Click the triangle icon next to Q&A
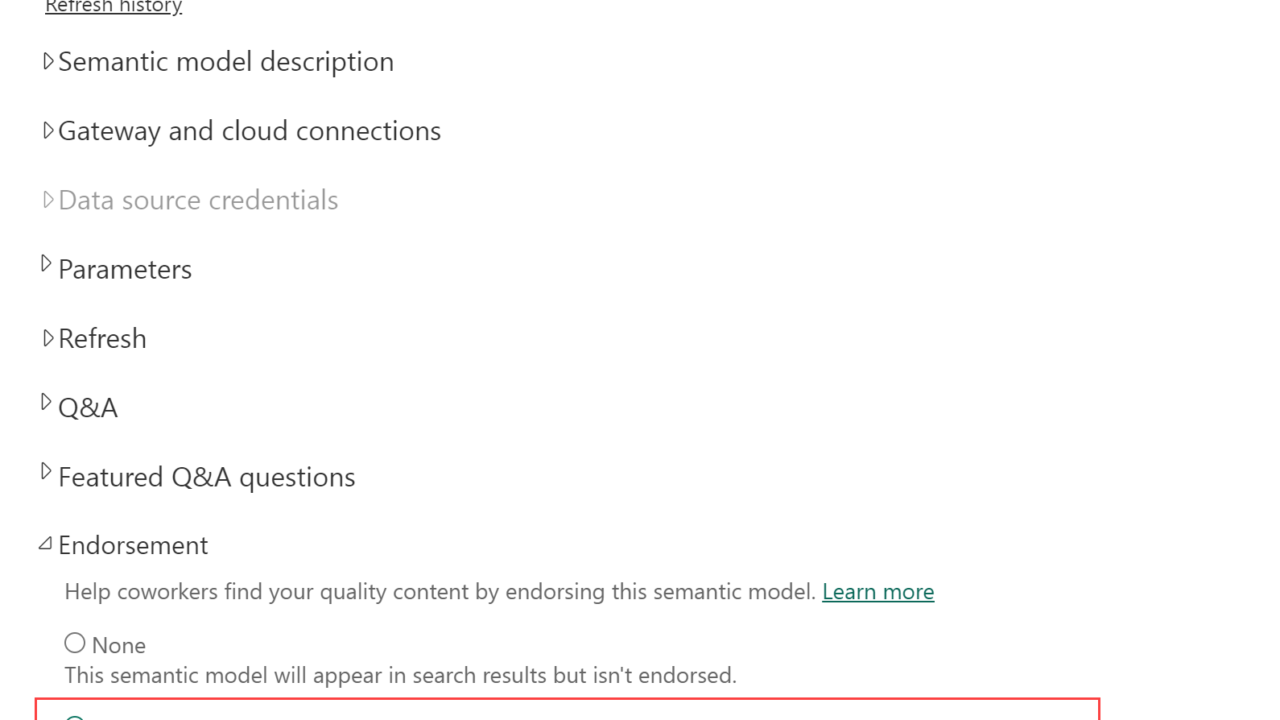Viewport: 1280px width, 720px height. click(x=46, y=402)
